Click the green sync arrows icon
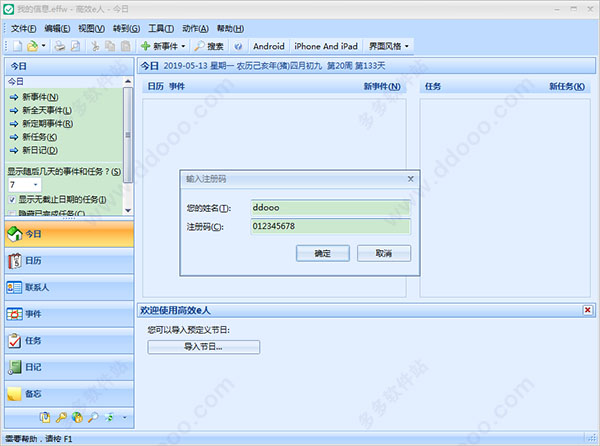Viewport: 600px width, 446px height. click(109, 417)
